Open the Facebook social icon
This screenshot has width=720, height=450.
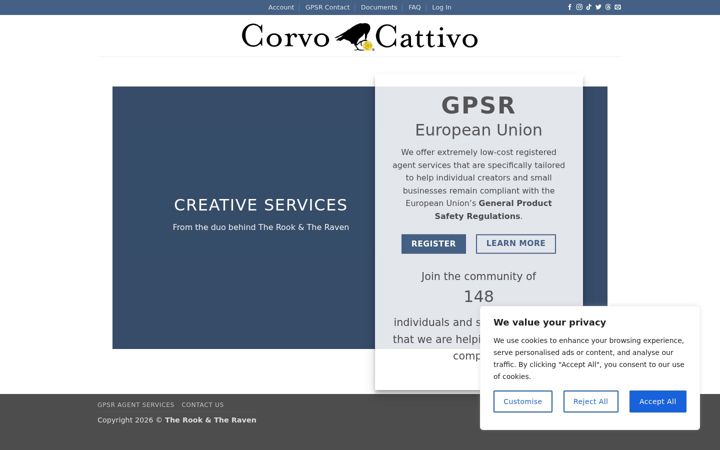click(x=569, y=7)
